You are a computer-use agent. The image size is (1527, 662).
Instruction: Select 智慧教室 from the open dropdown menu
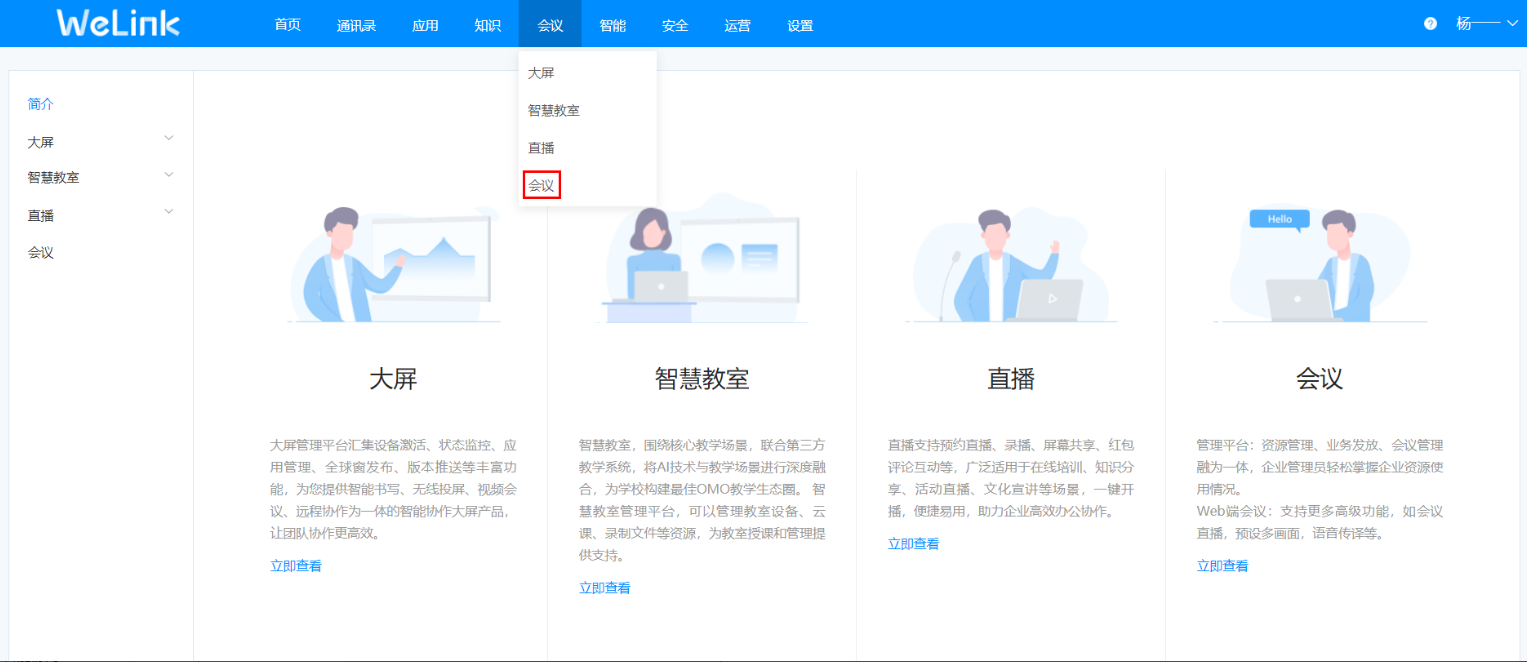coord(553,110)
